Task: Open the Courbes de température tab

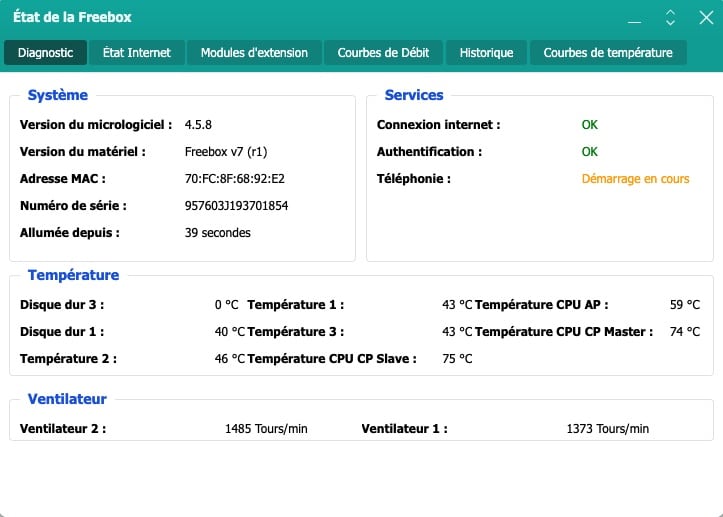Action: 608,53
